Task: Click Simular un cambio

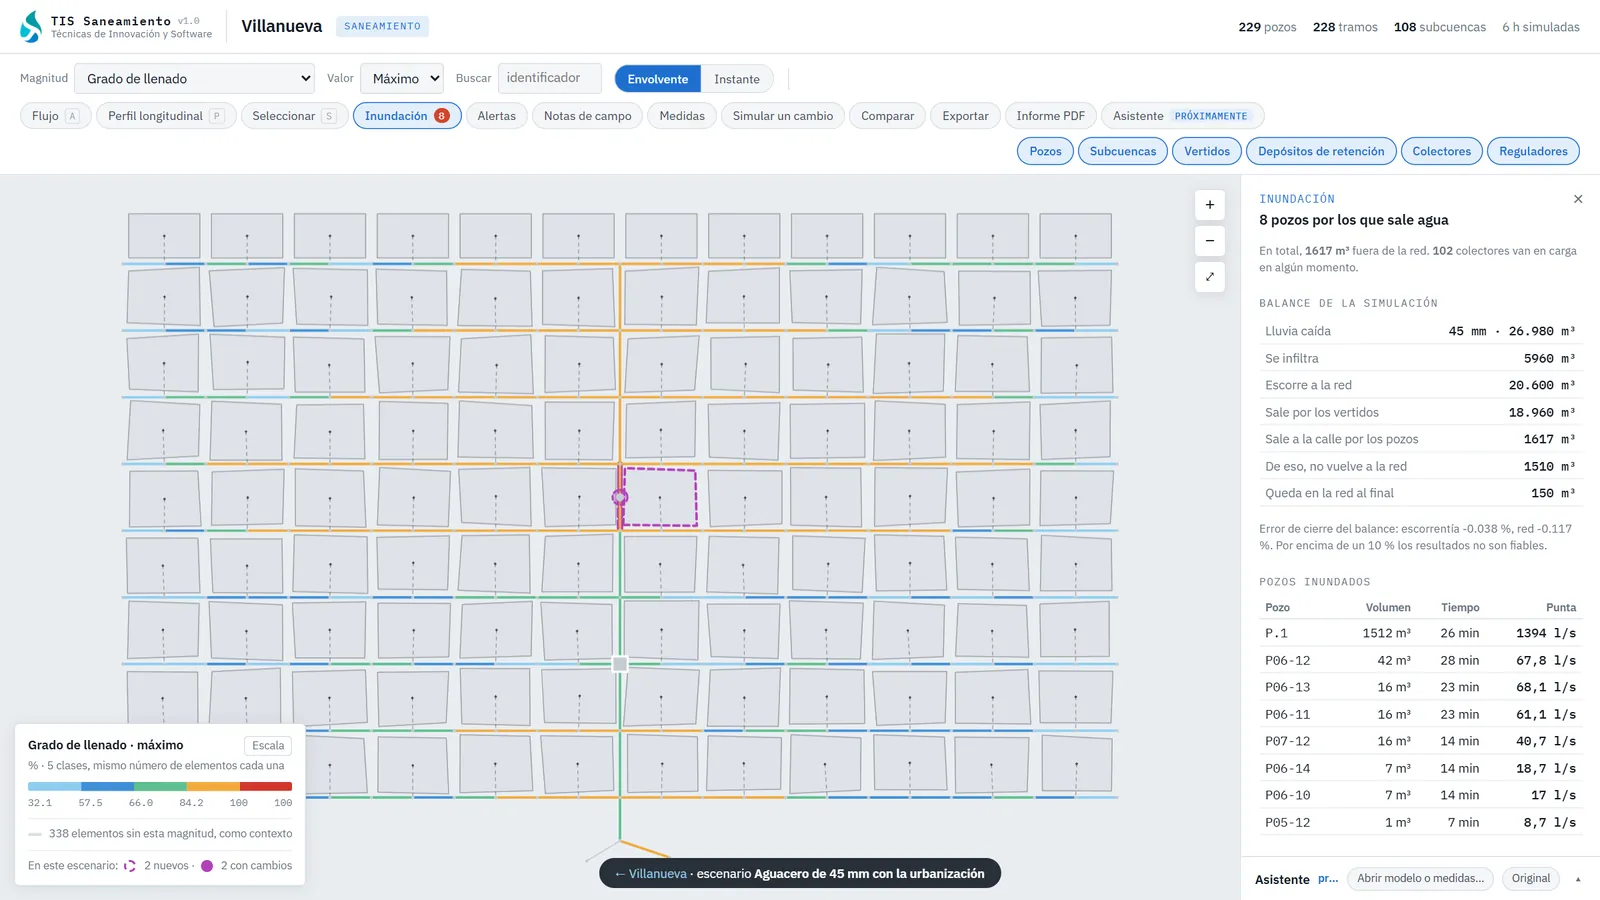Action: click(783, 116)
